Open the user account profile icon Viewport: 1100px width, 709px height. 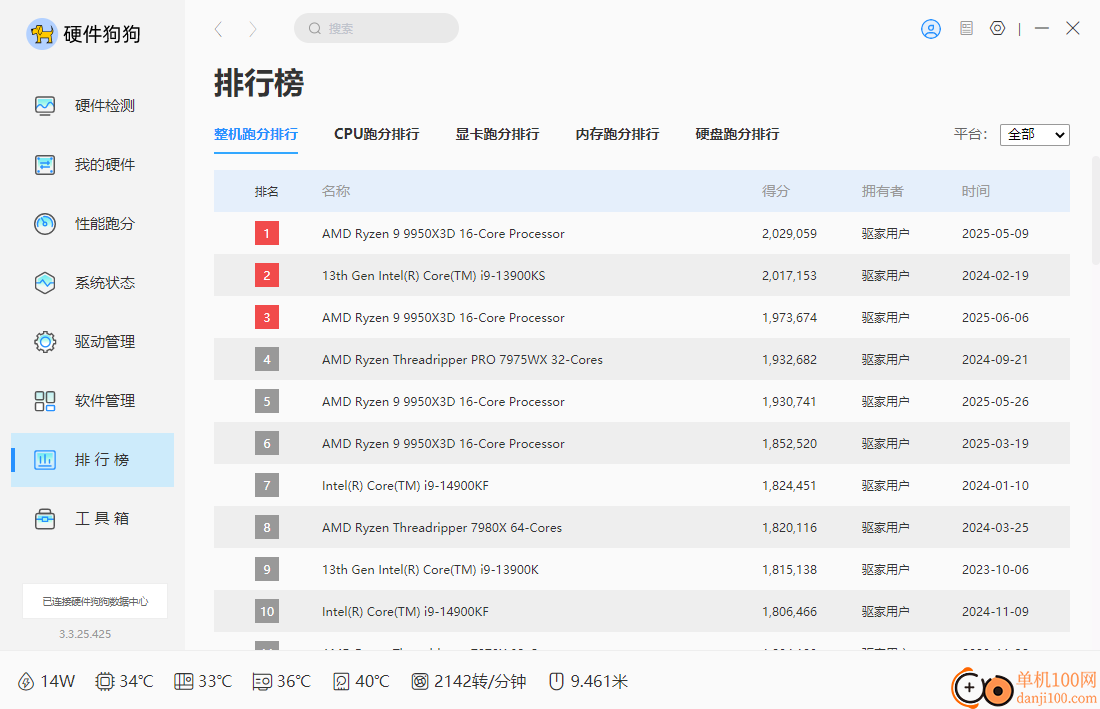coord(931,29)
